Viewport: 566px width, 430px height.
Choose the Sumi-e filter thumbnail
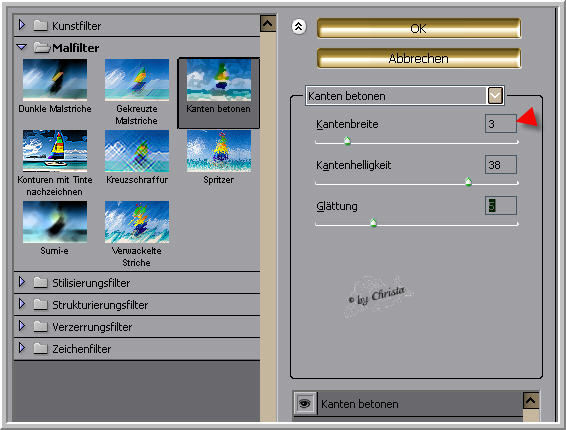[x=55, y=222]
